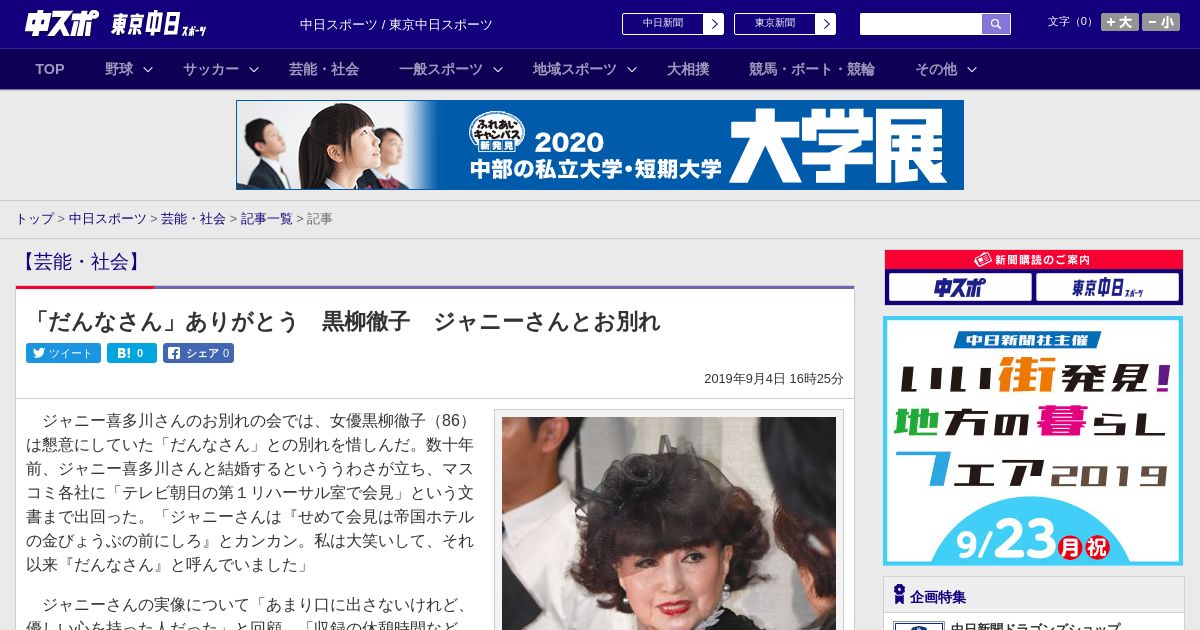
Task: Go to トップ breadcrumb link
Action: 34,218
